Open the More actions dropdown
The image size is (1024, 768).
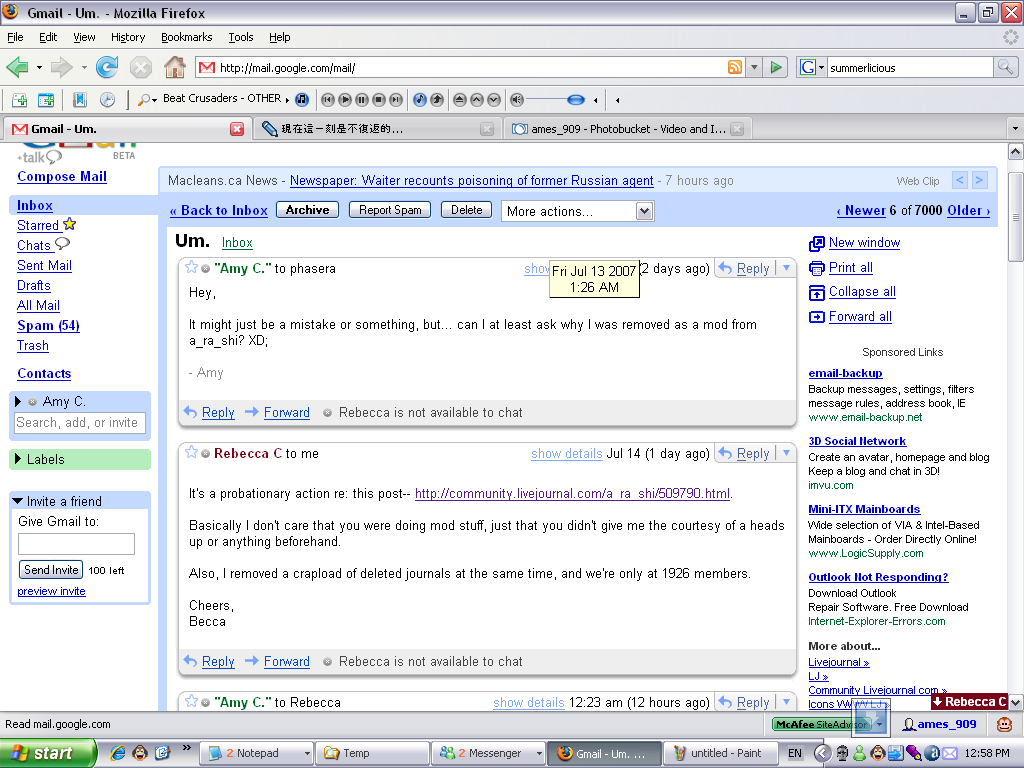pyautogui.click(x=577, y=211)
